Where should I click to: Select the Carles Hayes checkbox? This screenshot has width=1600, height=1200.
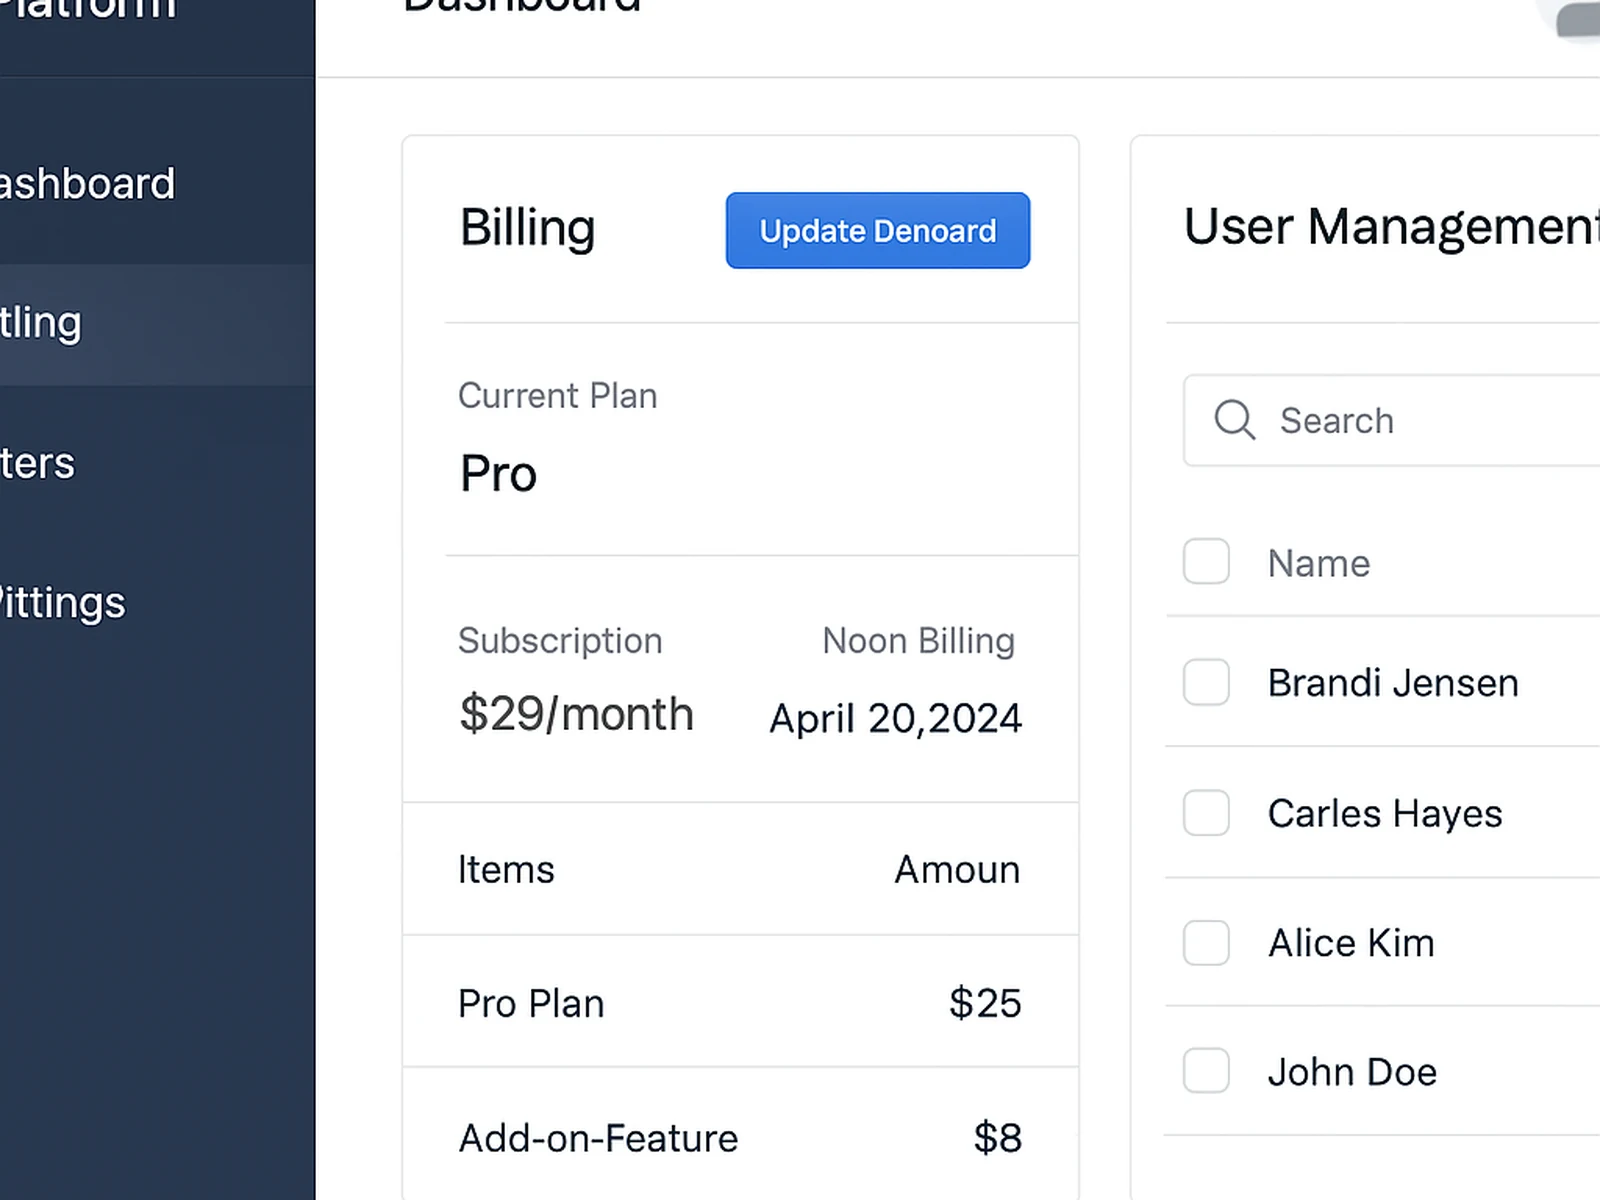pos(1206,813)
